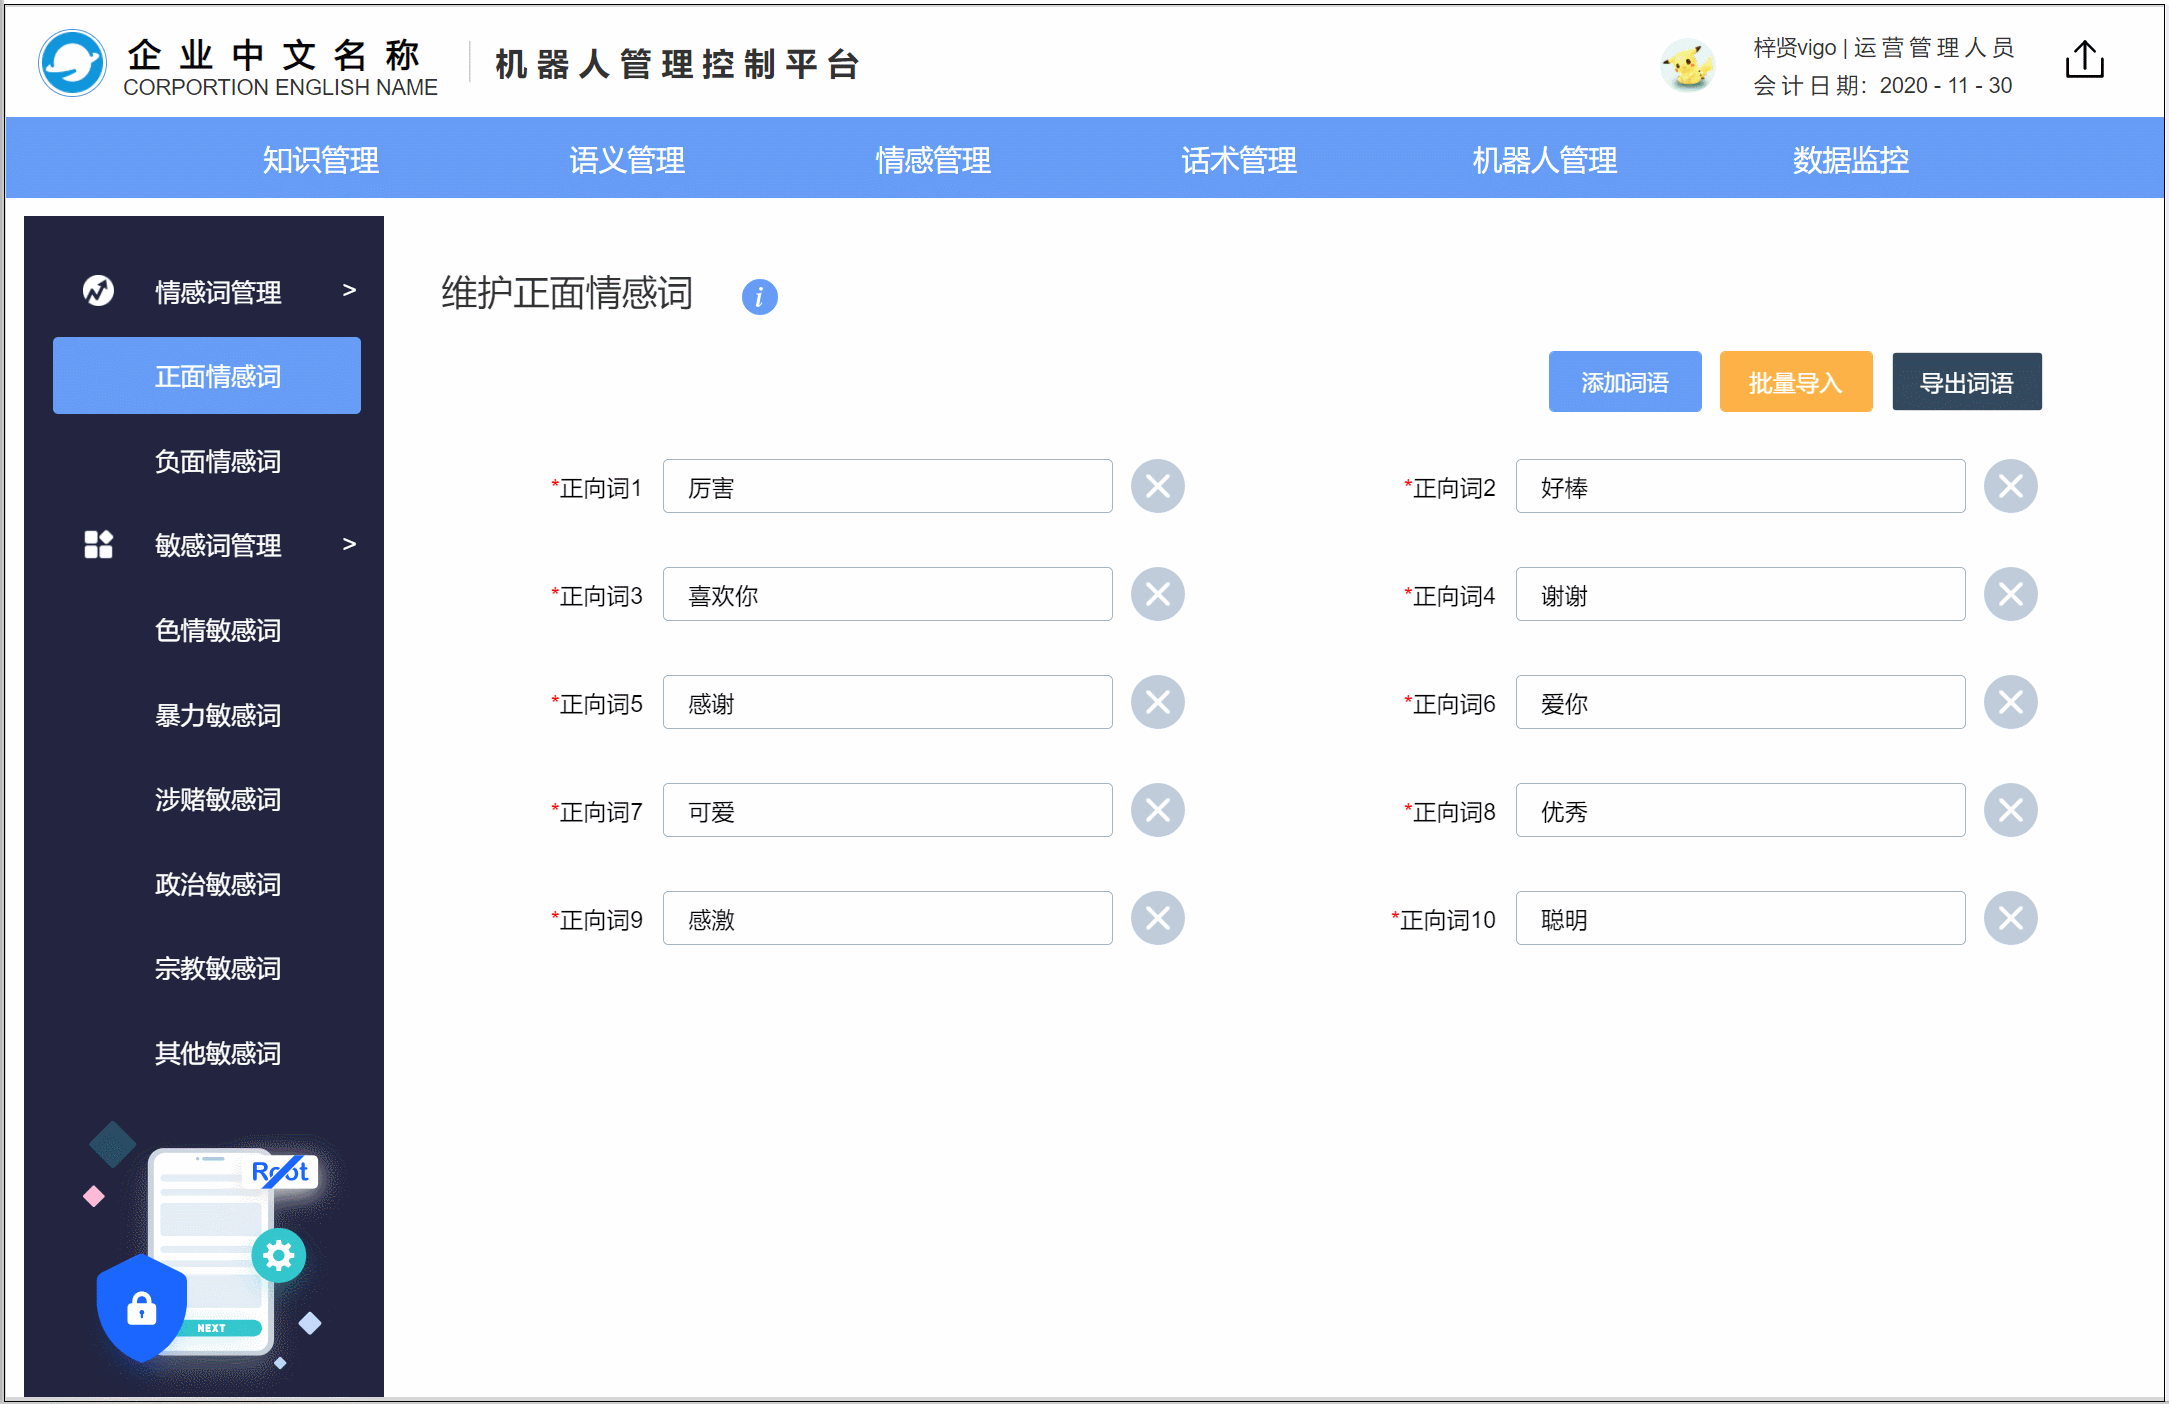
Task: Select 负面情感词 in the sidebar
Action: pyautogui.click(x=217, y=461)
